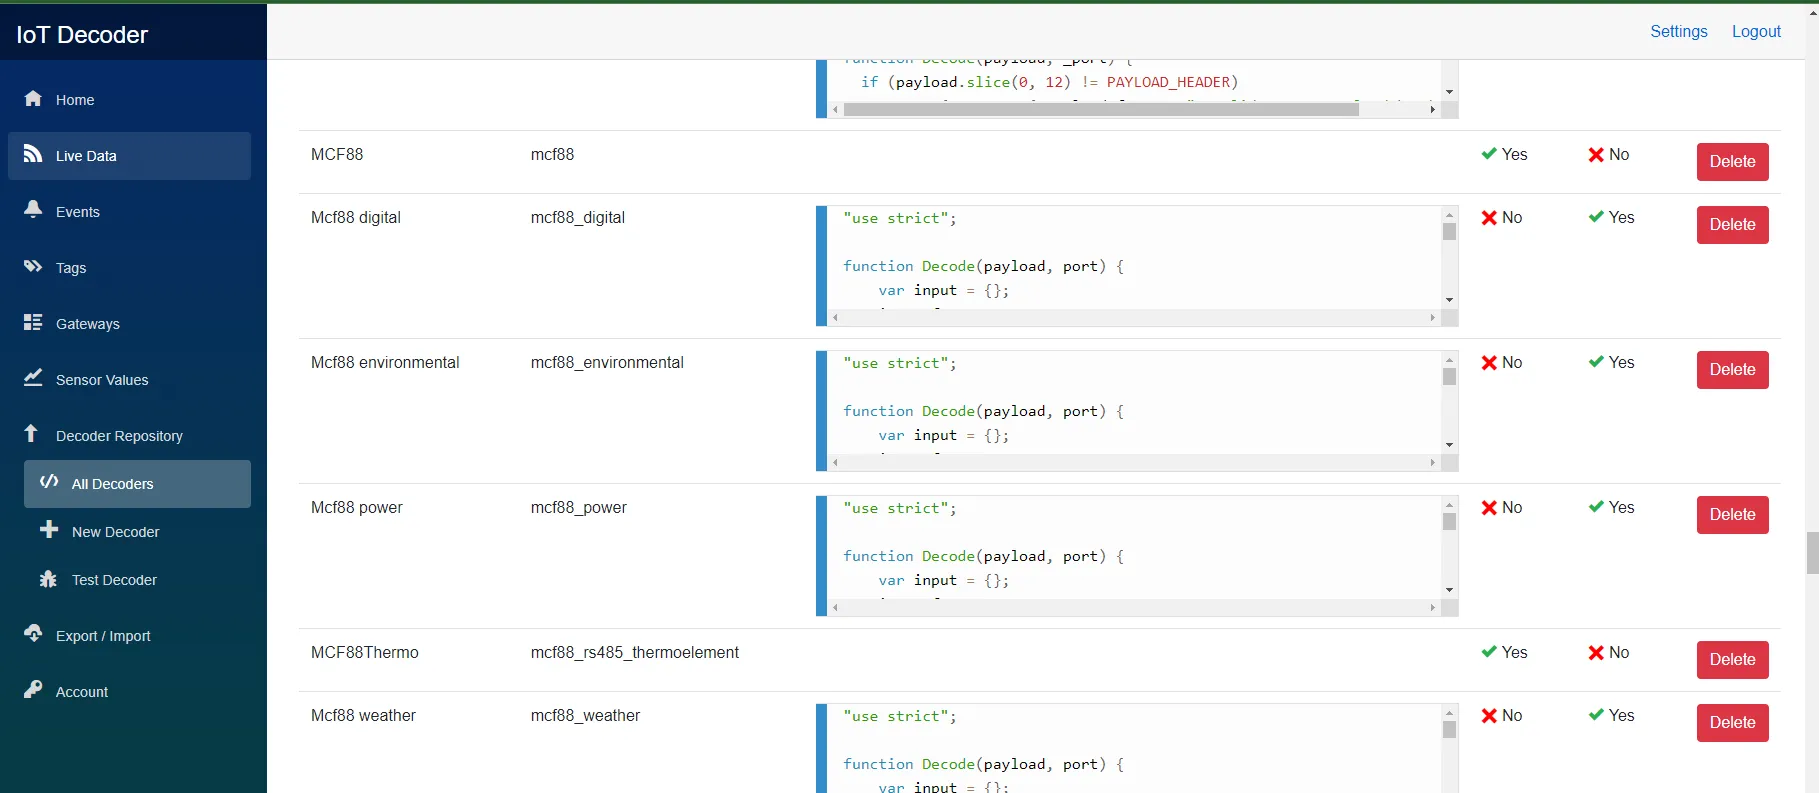Delete the MCF88 decoder

coord(1731,162)
